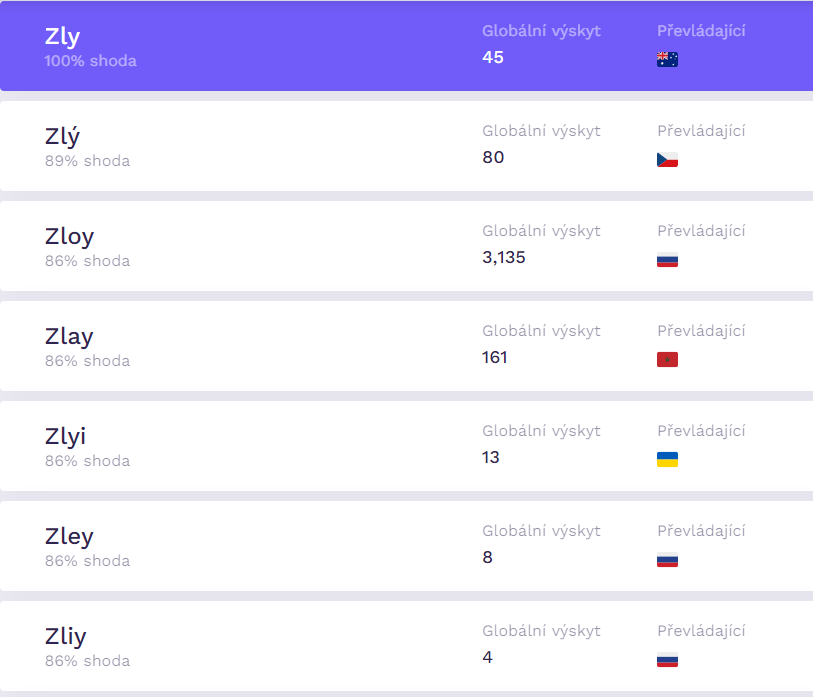Click Globální výskyt label in the Zliy row

(x=541, y=631)
